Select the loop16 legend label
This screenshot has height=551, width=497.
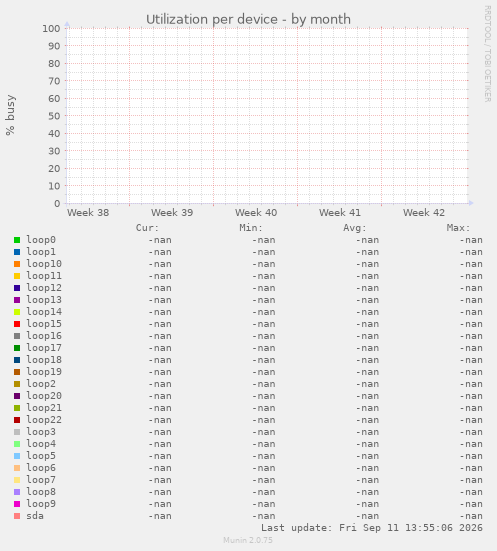[x=44, y=336]
